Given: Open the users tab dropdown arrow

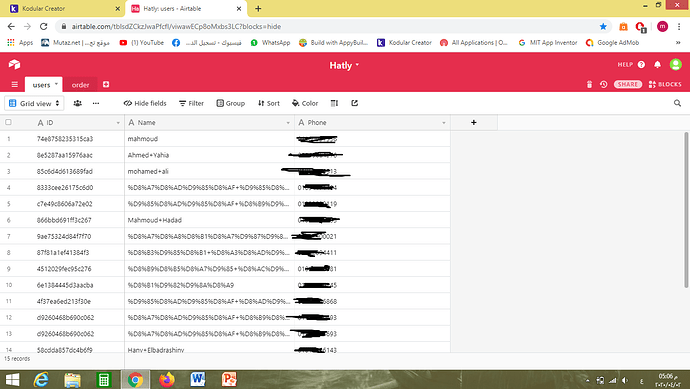Looking at the screenshot, I should [56, 84].
